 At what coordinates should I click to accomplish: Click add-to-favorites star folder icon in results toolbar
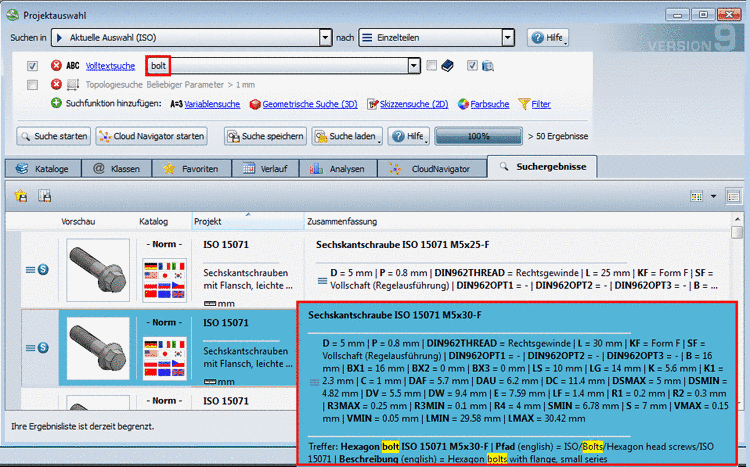point(21,196)
